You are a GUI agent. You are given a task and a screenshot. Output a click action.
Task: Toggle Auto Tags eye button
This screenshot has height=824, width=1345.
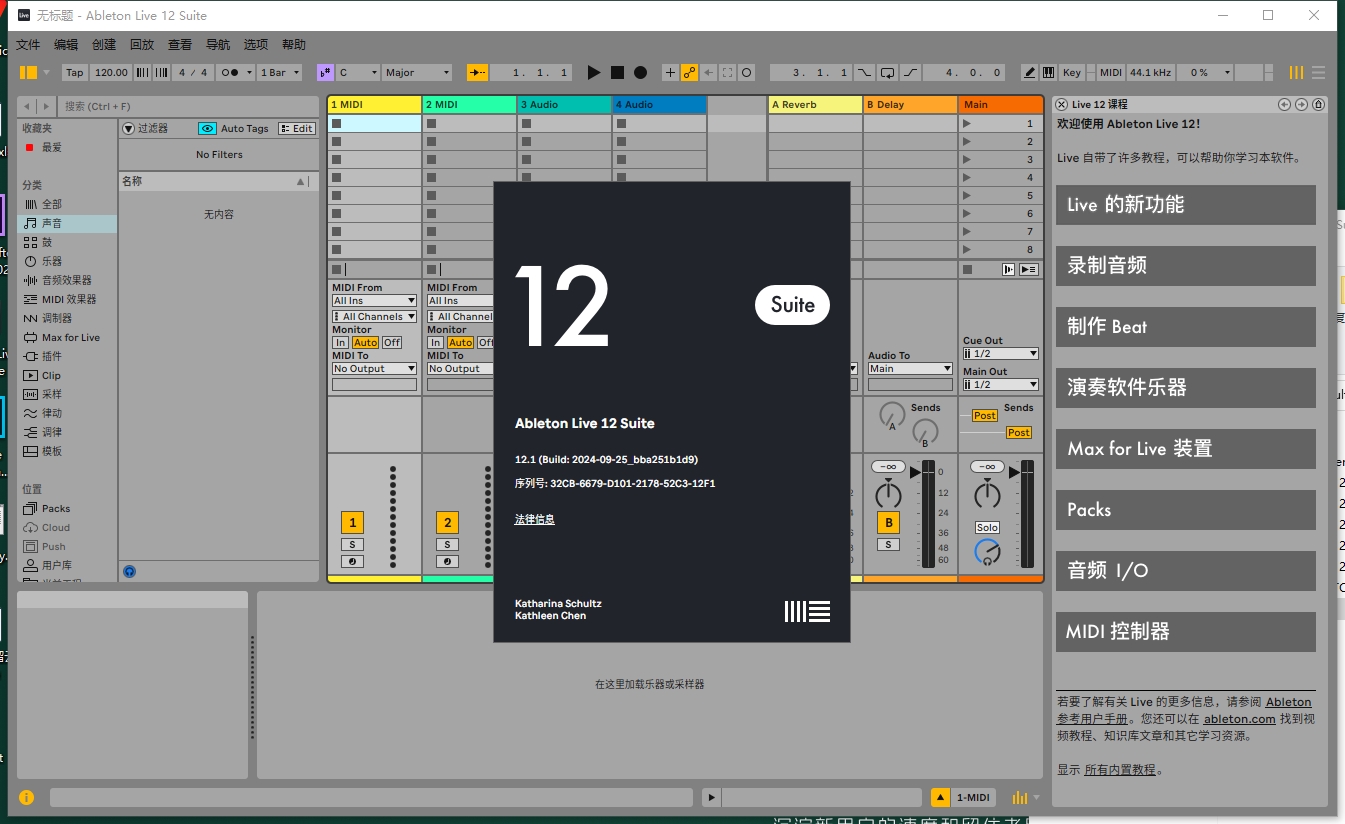[x=207, y=128]
